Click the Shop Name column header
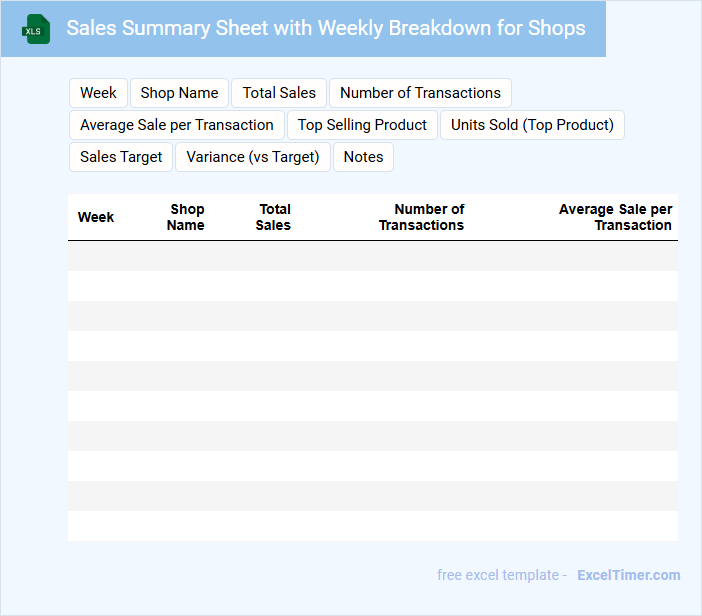The width and height of the screenshot is (702, 616). [x=186, y=217]
